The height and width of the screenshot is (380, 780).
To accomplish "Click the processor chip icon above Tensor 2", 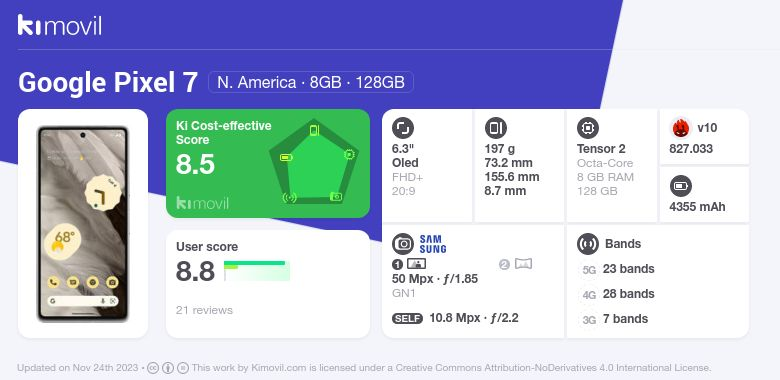I will click(x=588, y=128).
